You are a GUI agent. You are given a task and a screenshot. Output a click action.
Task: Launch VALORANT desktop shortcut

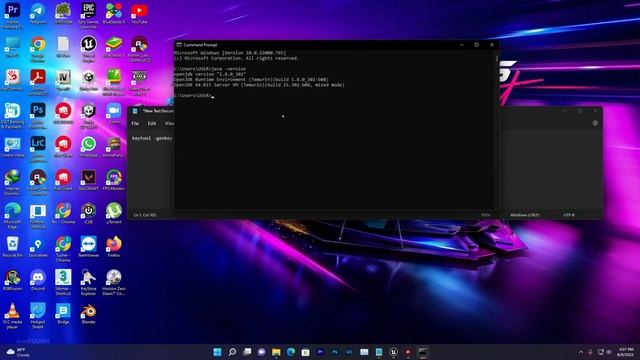88,180
